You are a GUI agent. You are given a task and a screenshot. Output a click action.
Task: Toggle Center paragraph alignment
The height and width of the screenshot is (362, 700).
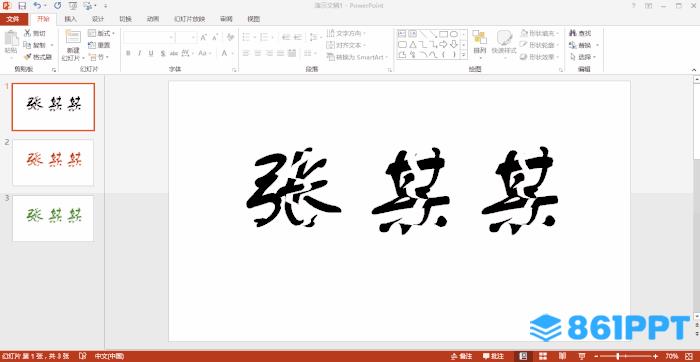pyautogui.click(x=258, y=53)
